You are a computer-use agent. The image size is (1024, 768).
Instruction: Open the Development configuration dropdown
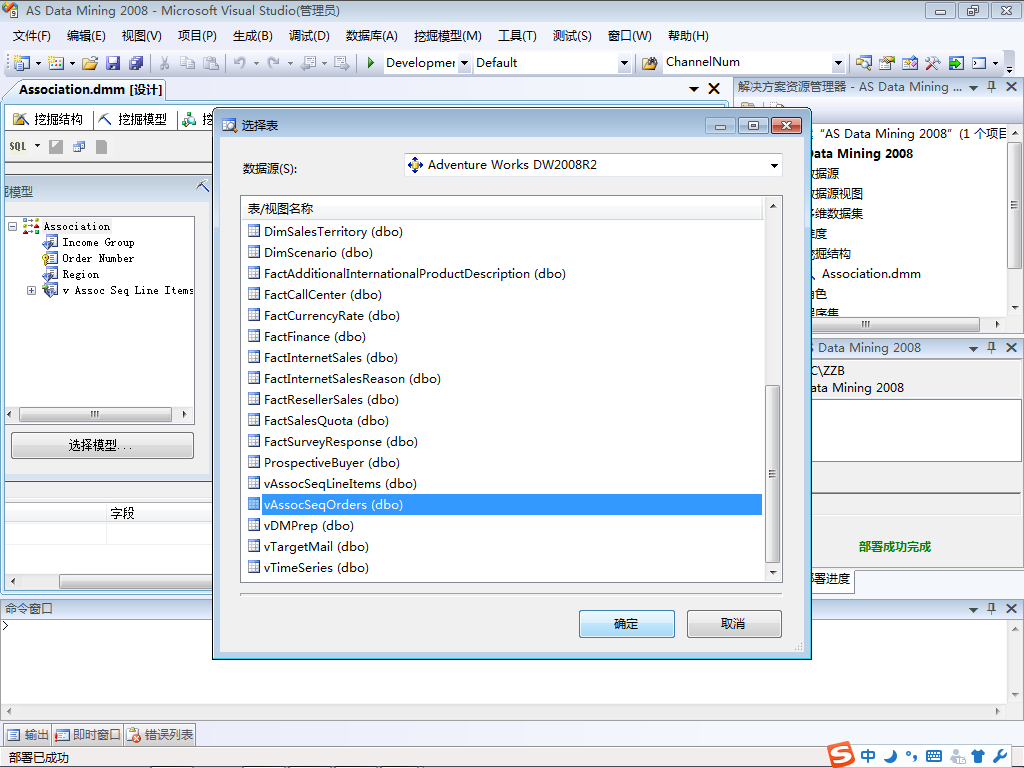tap(464, 63)
